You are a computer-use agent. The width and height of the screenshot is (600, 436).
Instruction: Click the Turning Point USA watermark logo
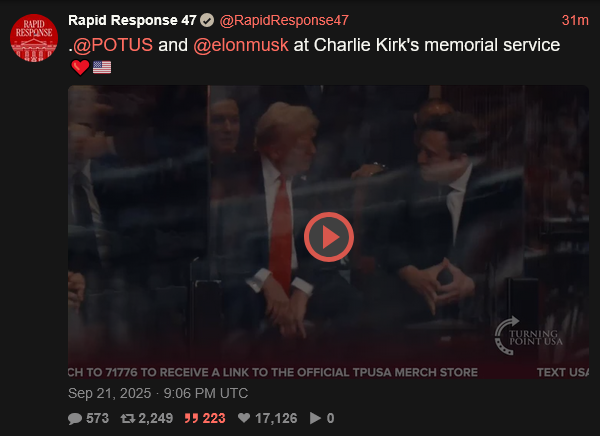(528, 336)
